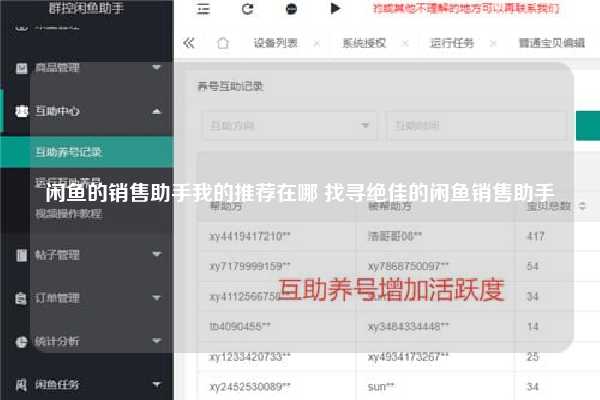This screenshot has height=400, width=600.
Task: Open the home icon tab
Action: click(x=223, y=43)
